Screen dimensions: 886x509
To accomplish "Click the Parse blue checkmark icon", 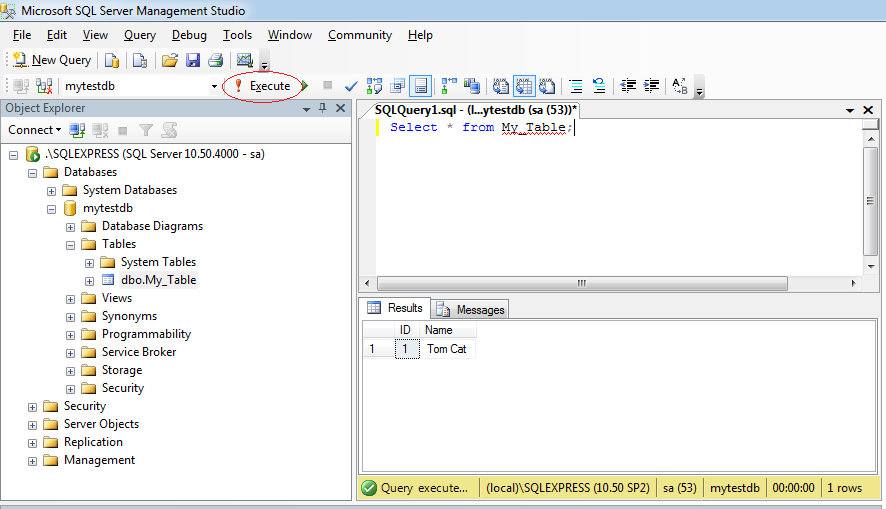I will 351,86.
